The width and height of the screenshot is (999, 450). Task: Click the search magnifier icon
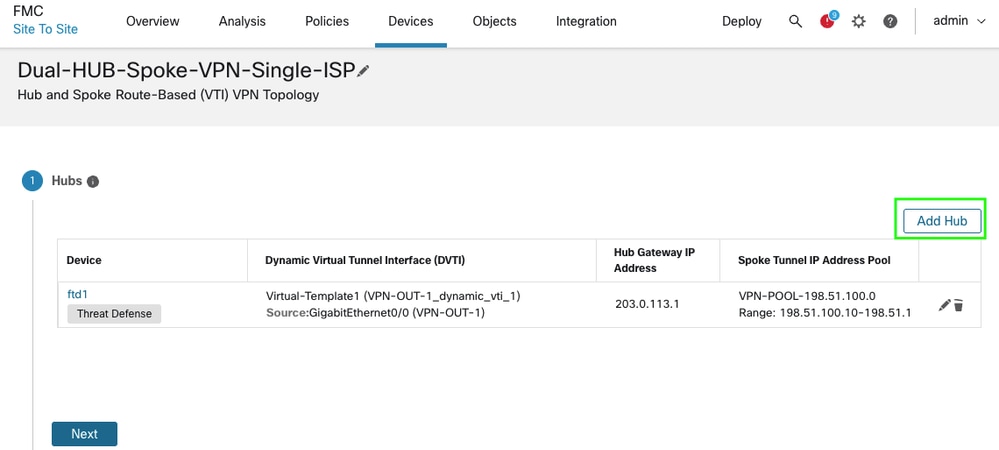[x=795, y=21]
